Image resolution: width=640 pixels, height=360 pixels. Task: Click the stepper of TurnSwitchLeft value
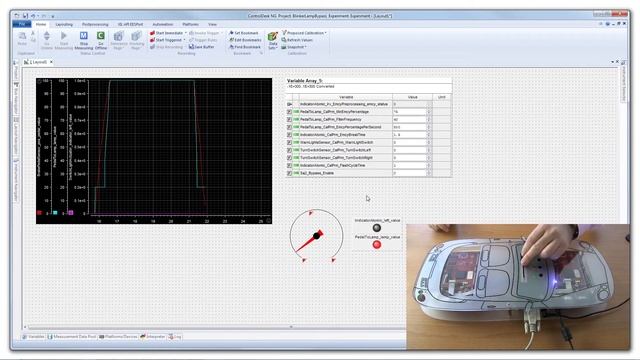point(429,150)
